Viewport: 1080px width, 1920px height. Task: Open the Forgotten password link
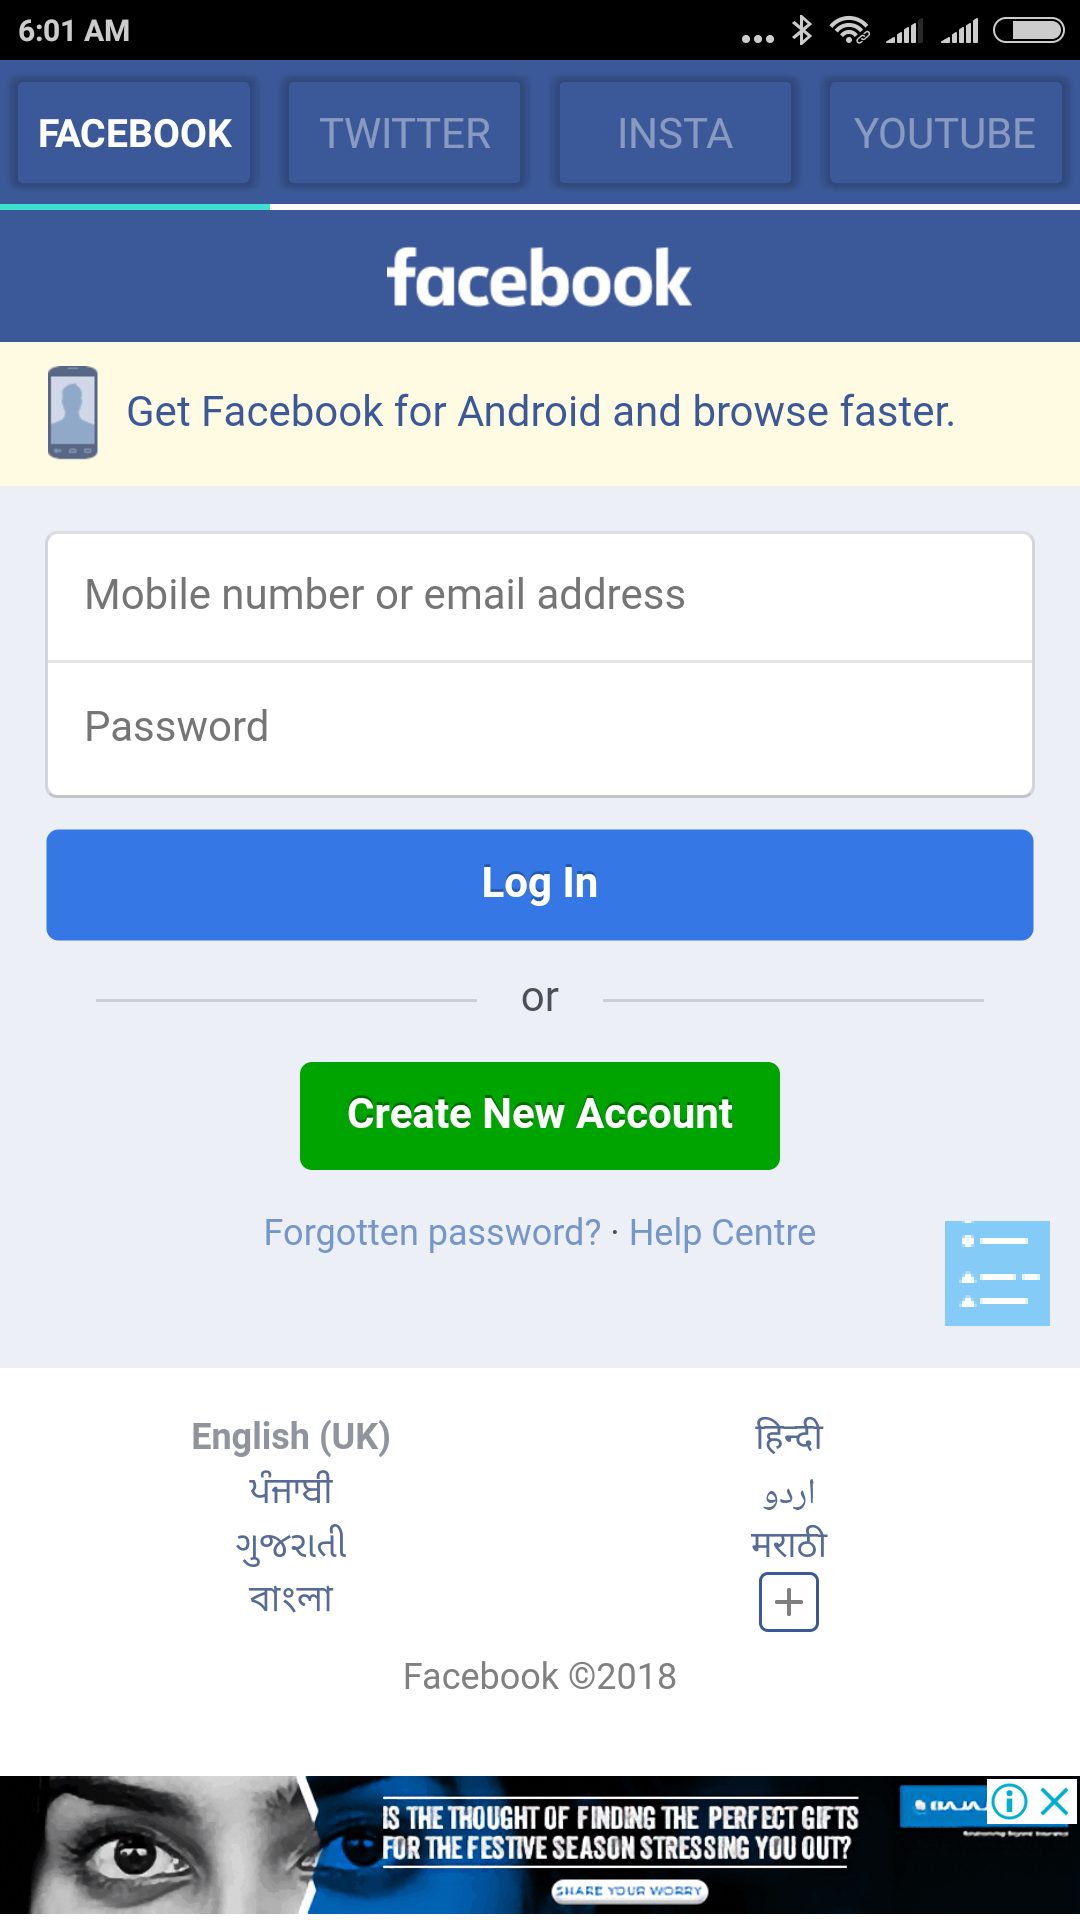pos(432,1233)
